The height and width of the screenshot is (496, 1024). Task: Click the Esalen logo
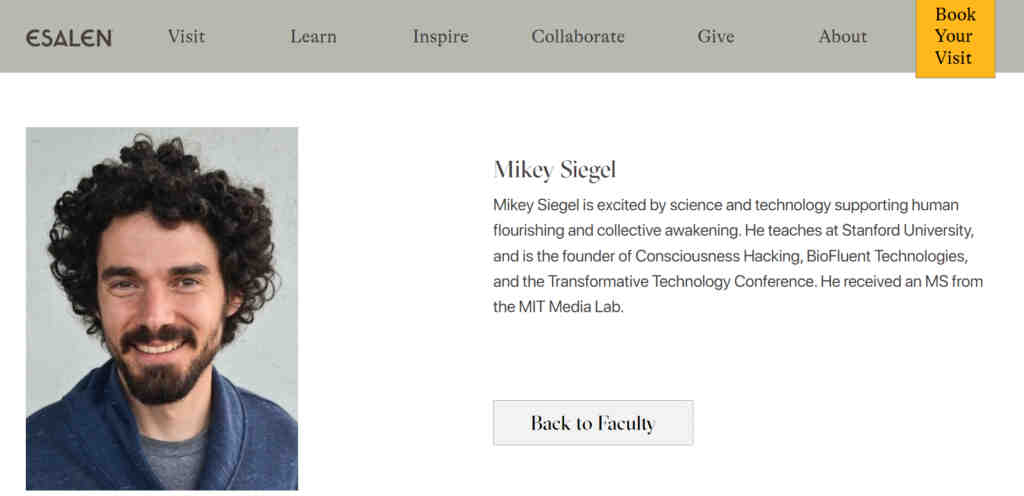[x=69, y=38]
